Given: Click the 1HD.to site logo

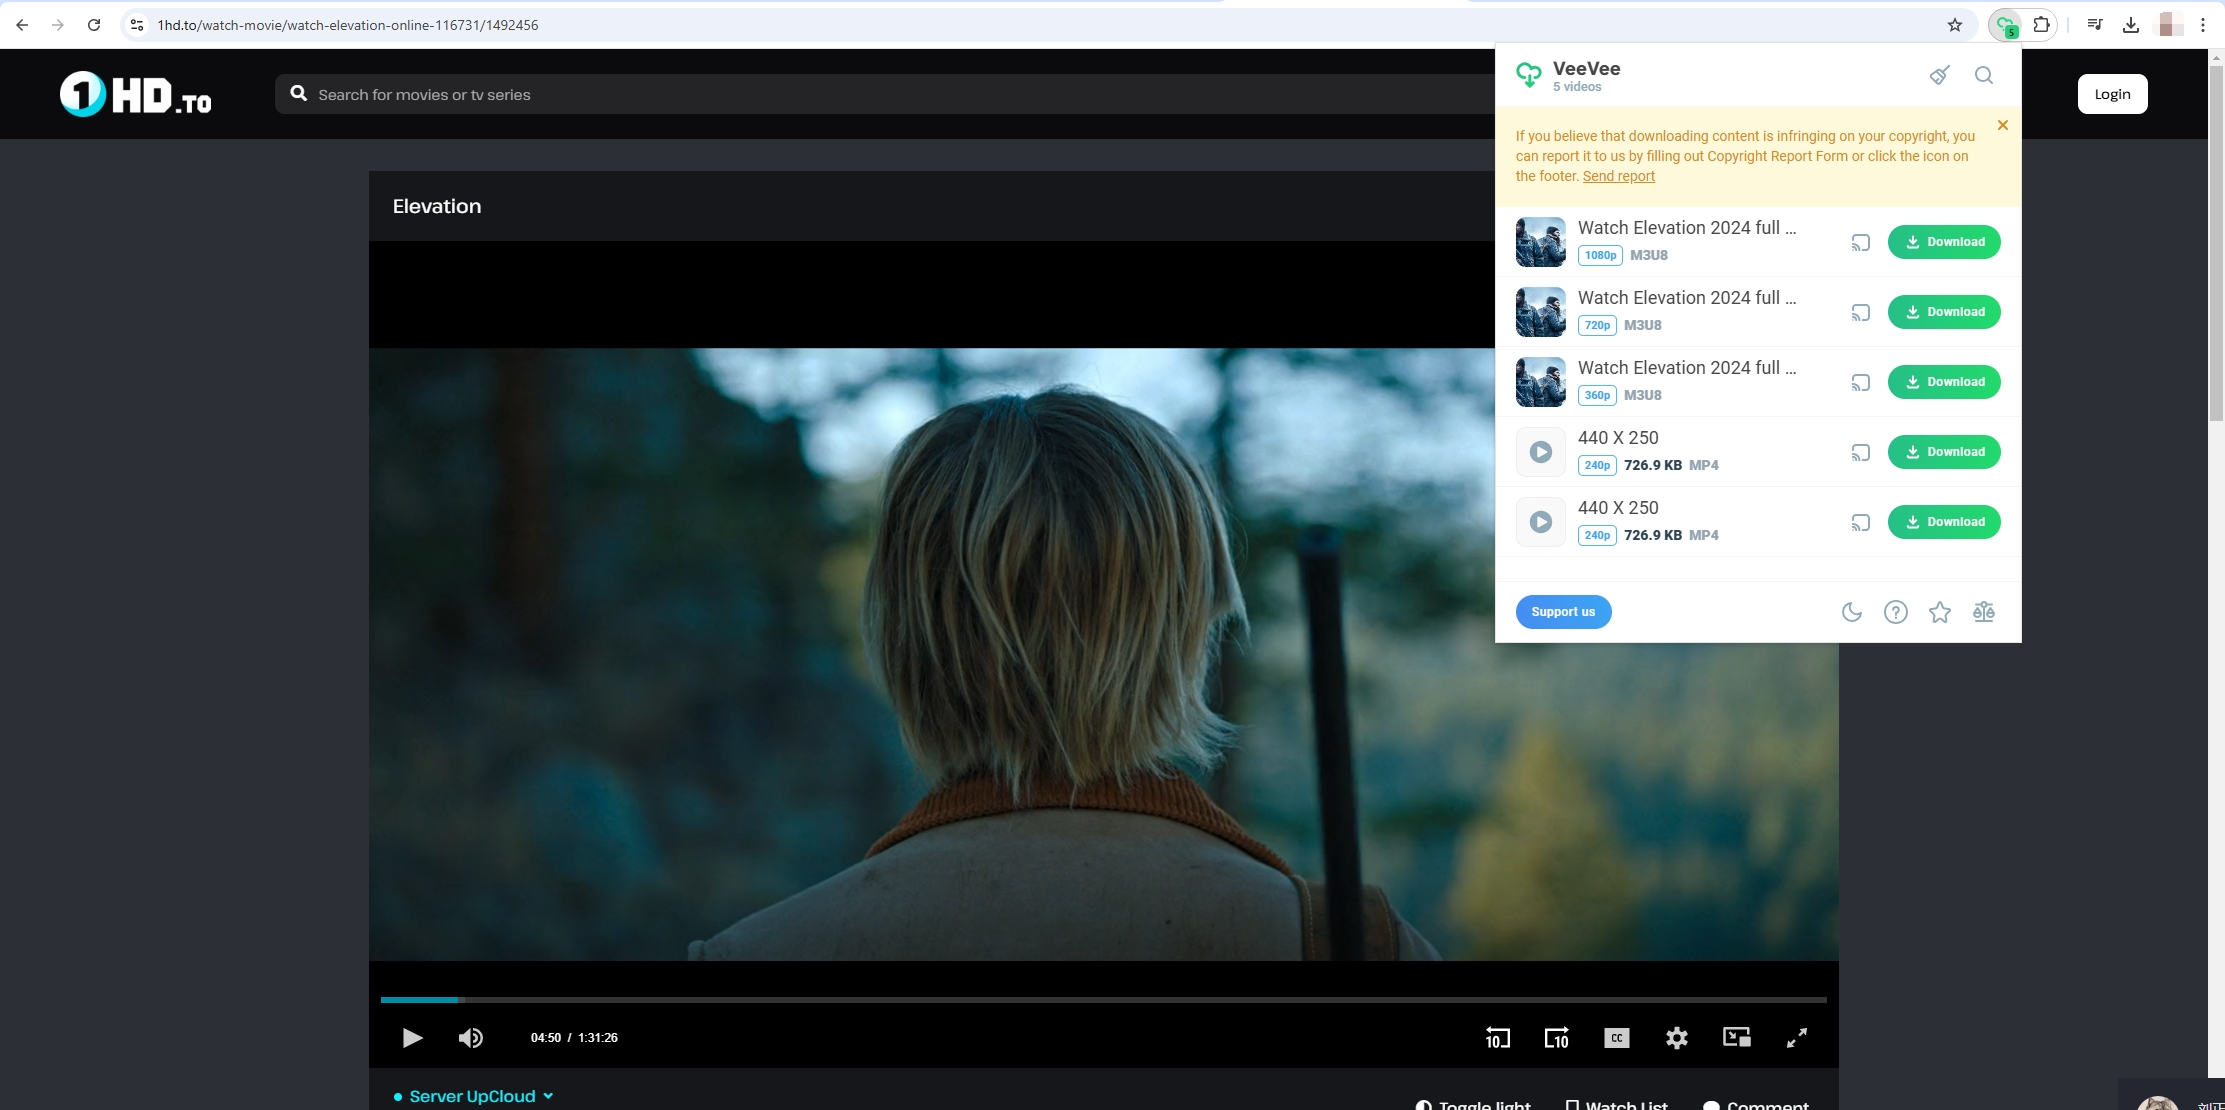Looking at the screenshot, I should [135, 94].
